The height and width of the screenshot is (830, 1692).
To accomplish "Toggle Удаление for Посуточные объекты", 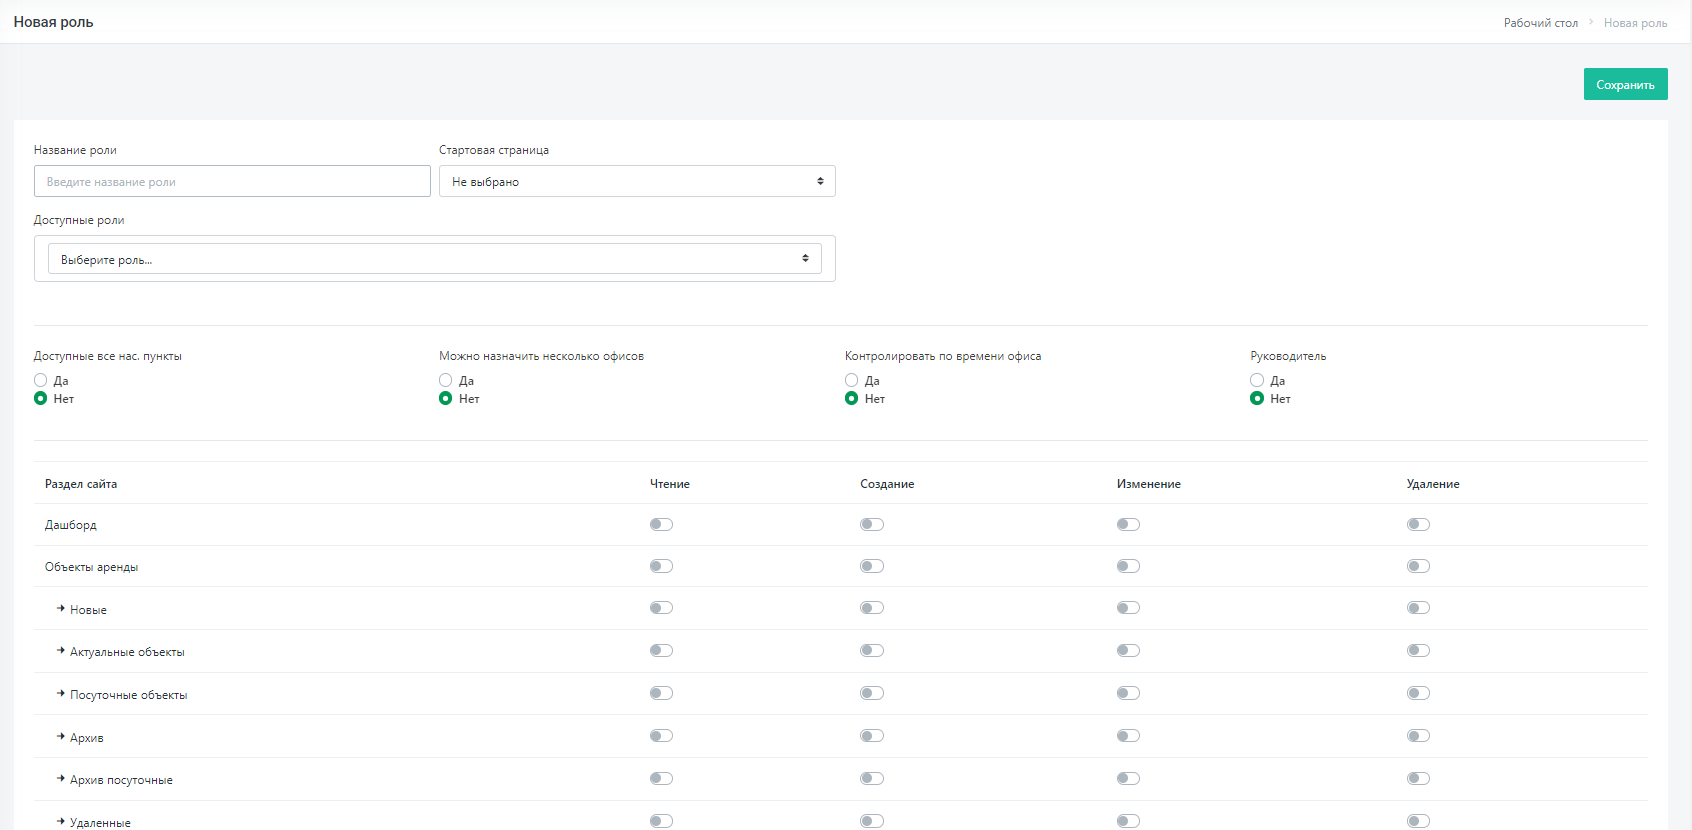I will [x=1418, y=693].
